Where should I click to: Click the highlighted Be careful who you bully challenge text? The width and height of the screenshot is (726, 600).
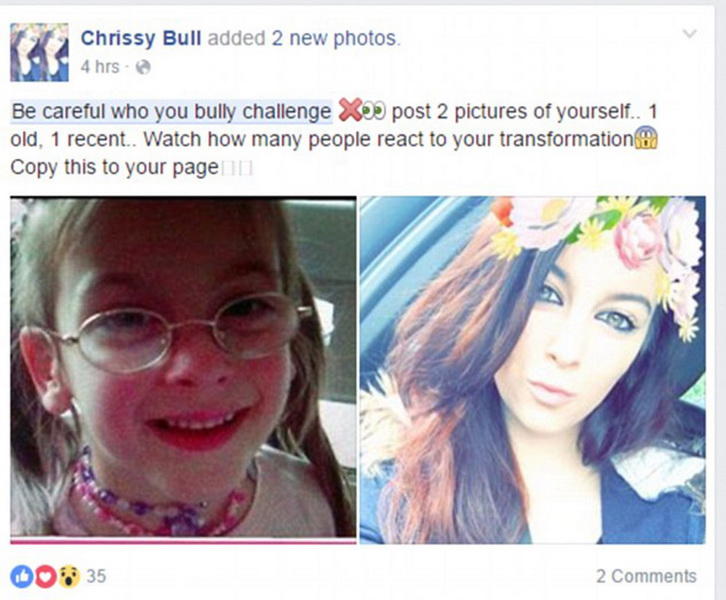pyautogui.click(x=171, y=112)
